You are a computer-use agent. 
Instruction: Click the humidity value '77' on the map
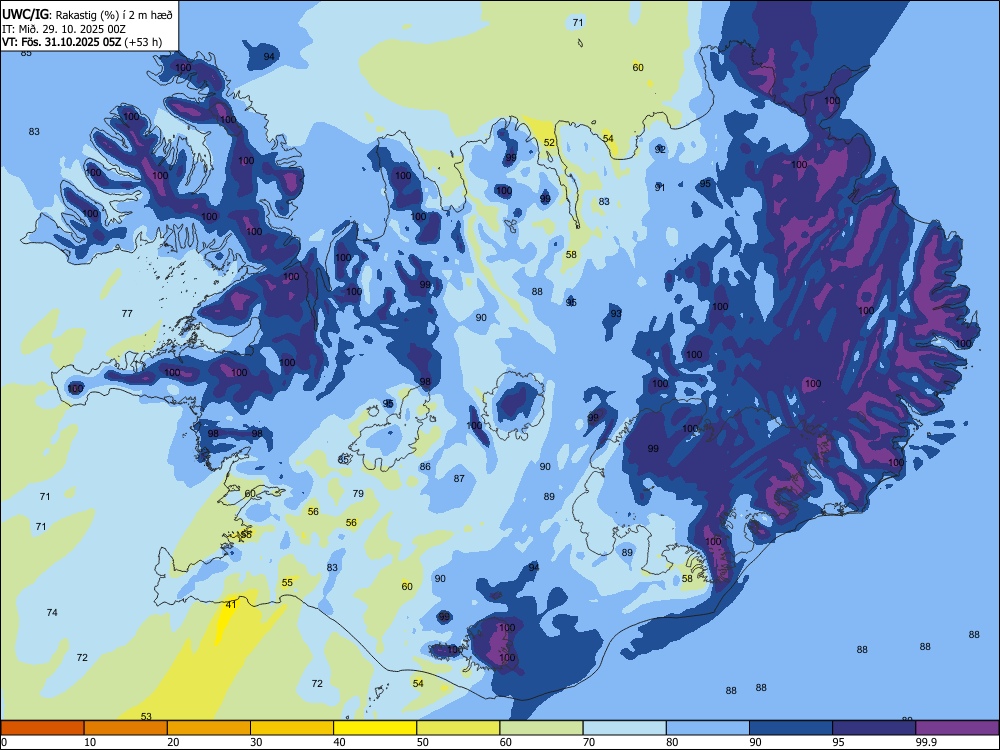(x=127, y=313)
